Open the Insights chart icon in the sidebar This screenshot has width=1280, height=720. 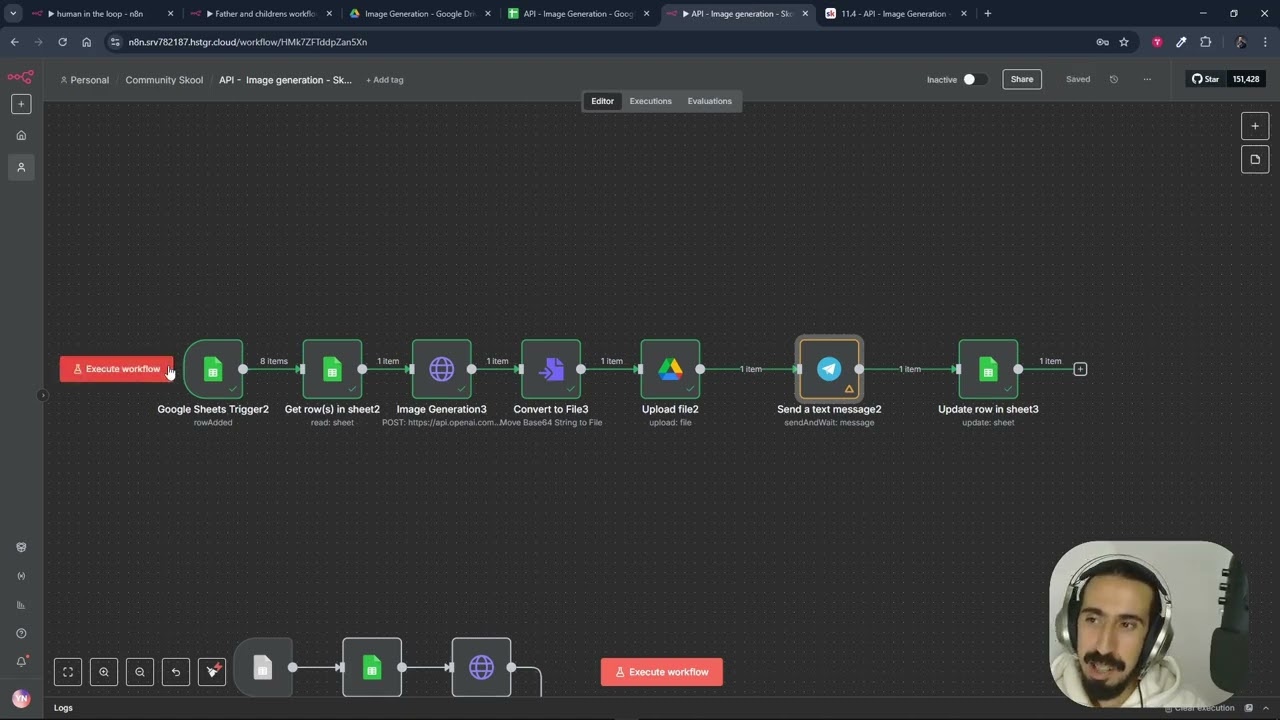[21, 604]
